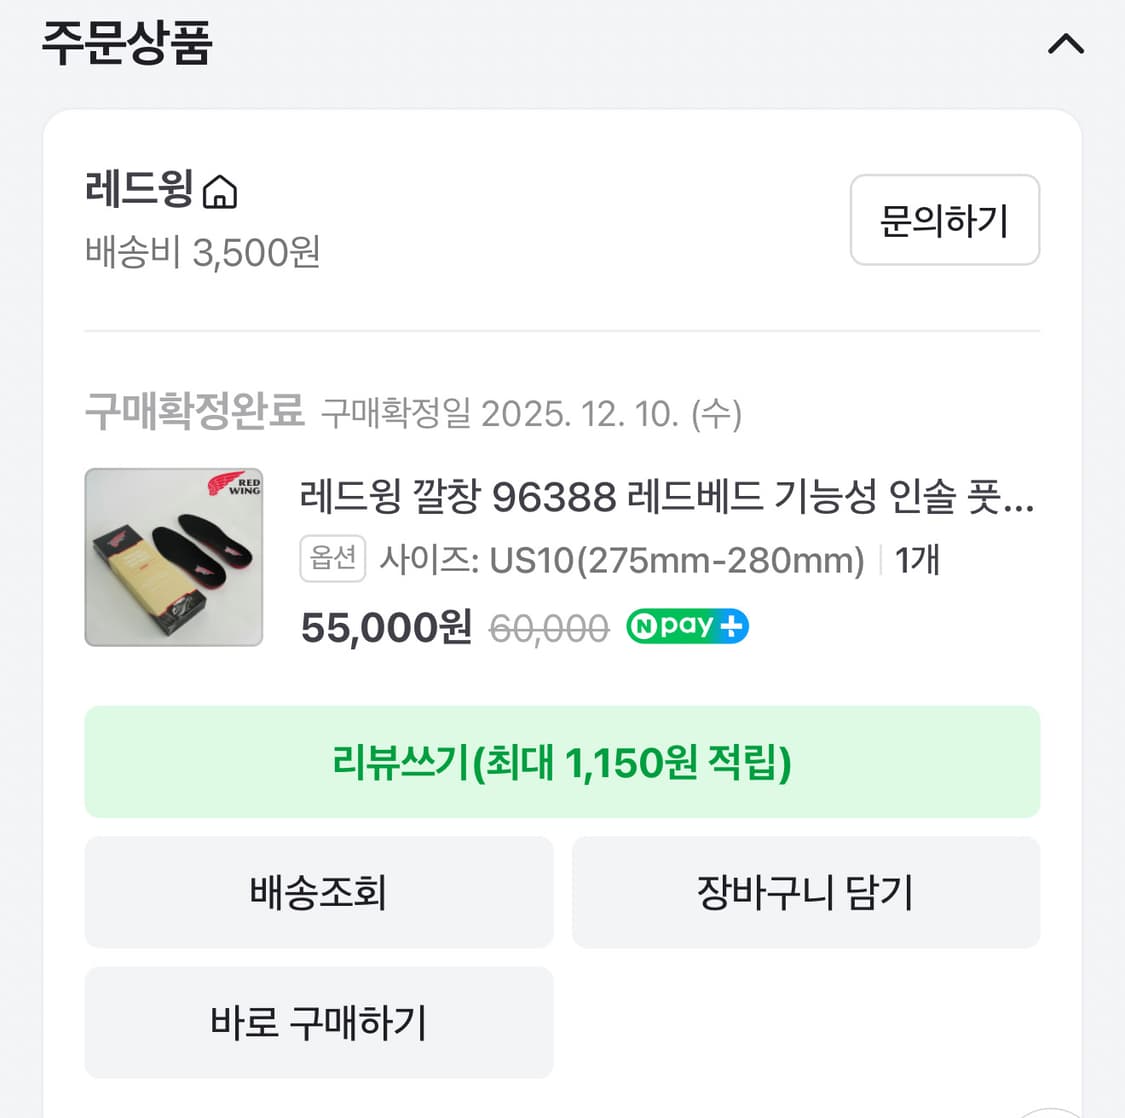Collapse the 주문상품 section with the chevron
The height and width of the screenshot is (1118, 1125).
(x=1066, y=44)
